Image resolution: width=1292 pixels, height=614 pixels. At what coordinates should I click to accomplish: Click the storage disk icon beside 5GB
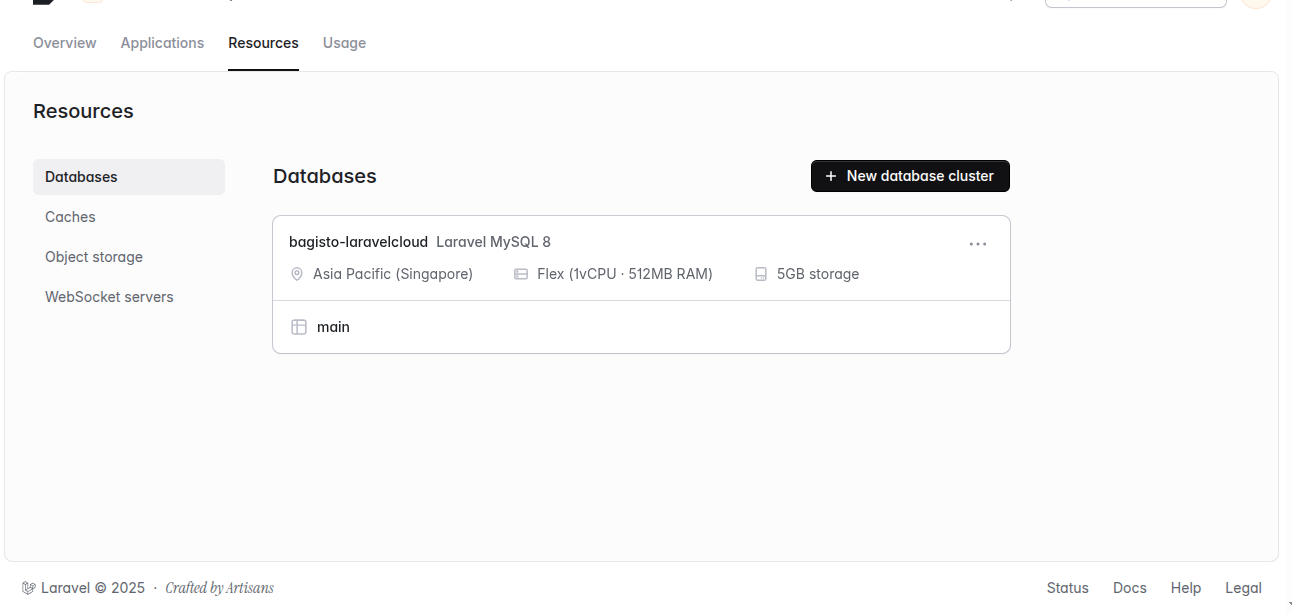click(x=761, y=274)
